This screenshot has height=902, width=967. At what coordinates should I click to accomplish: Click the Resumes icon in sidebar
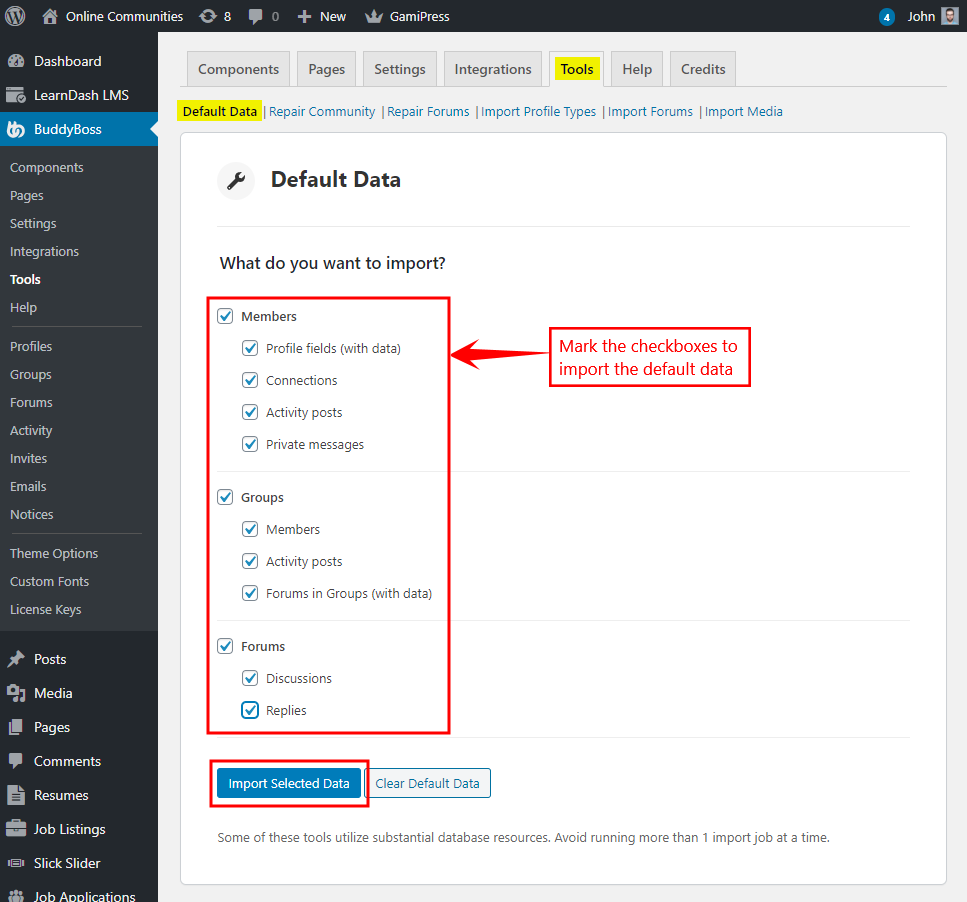[x=16, y=795]
